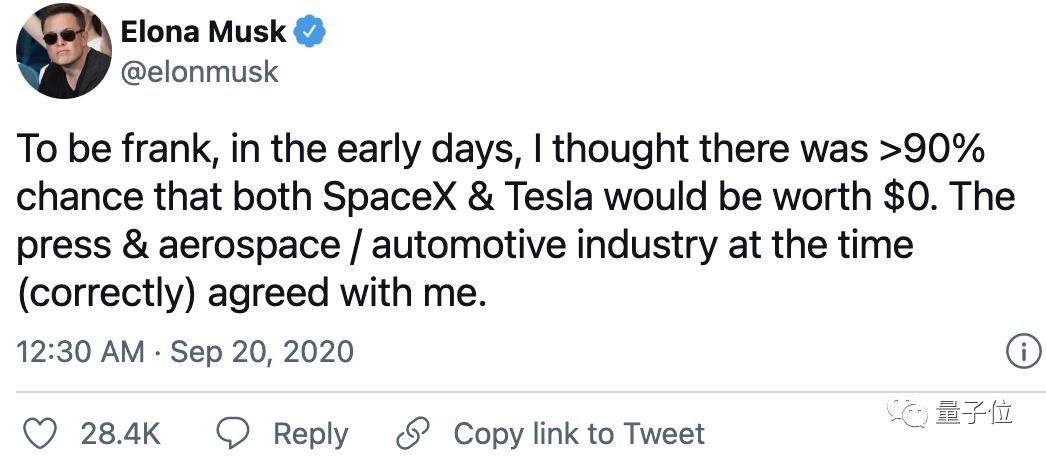Click the Sep 20, 2020 date
This screenshot has height=458, width=1046.
click(261, 352)
